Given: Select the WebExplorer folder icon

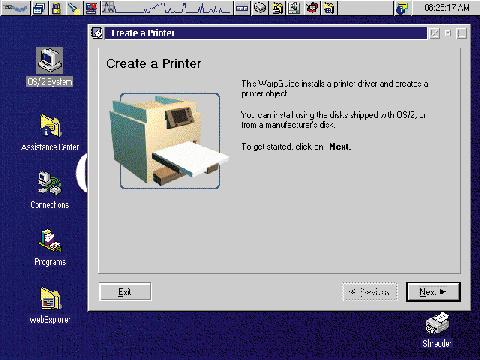Looking at the screenshot, I should [x=50, y=306].
